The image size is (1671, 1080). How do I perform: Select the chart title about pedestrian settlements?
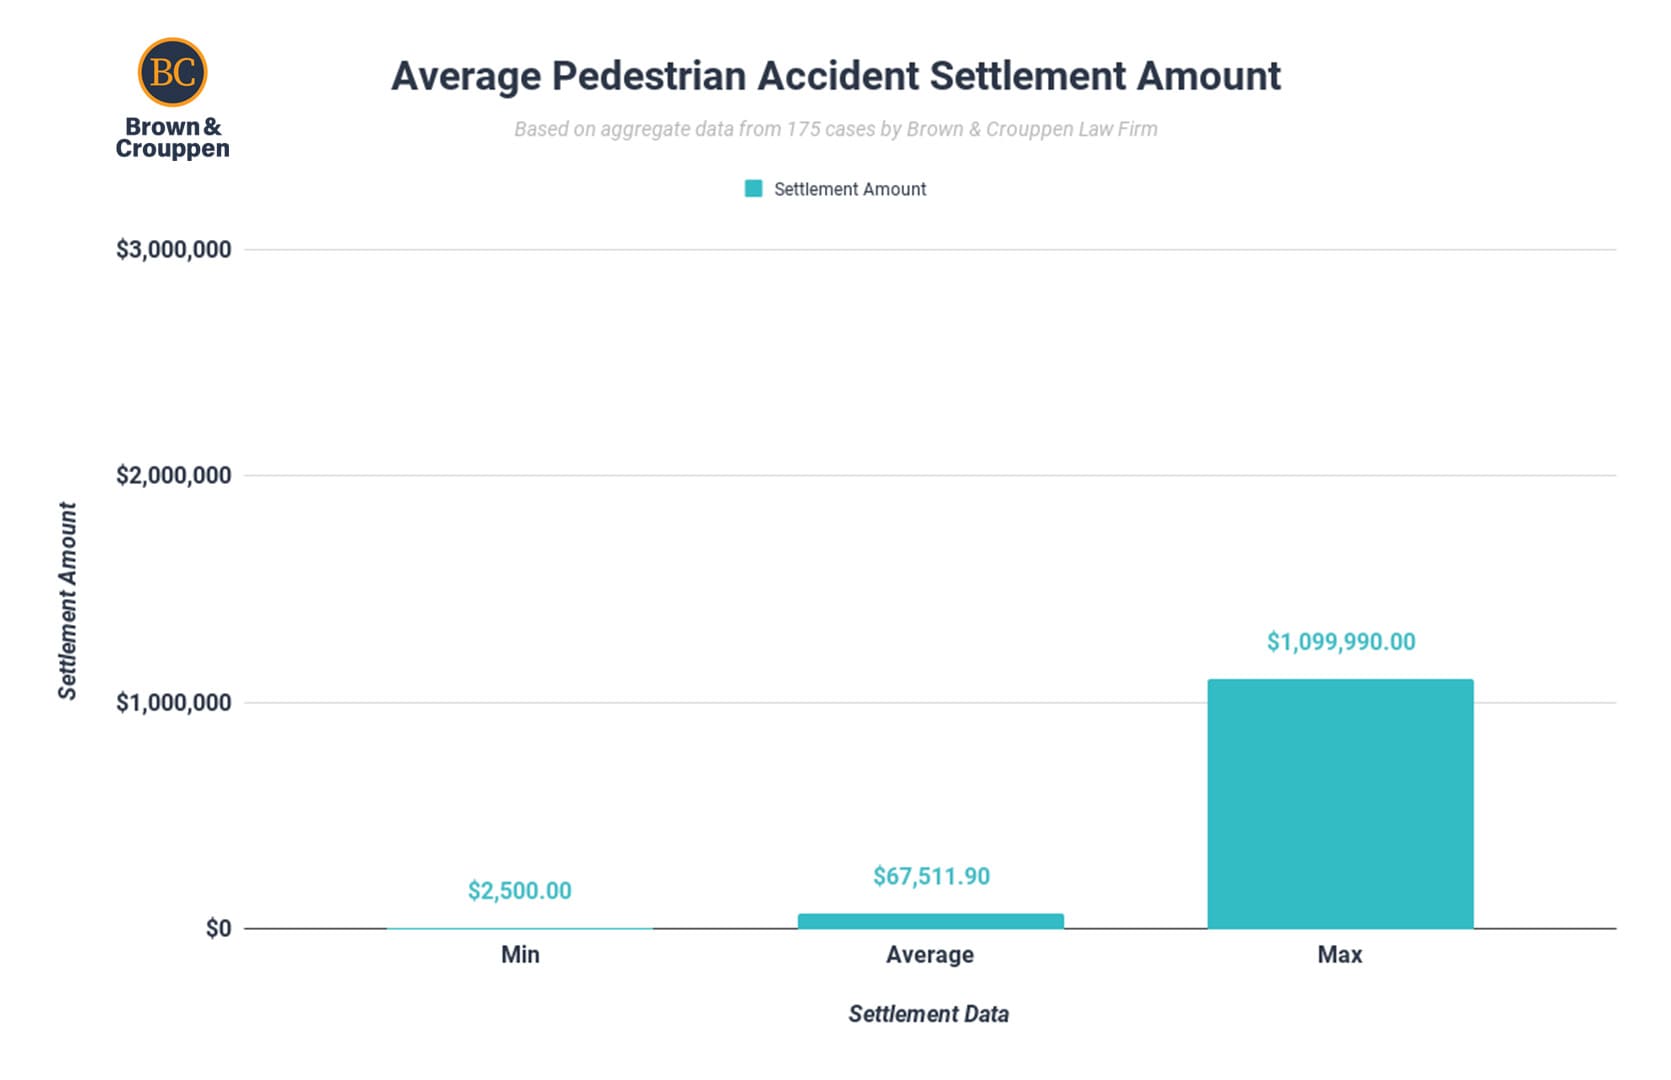click(x=835, y=76)
